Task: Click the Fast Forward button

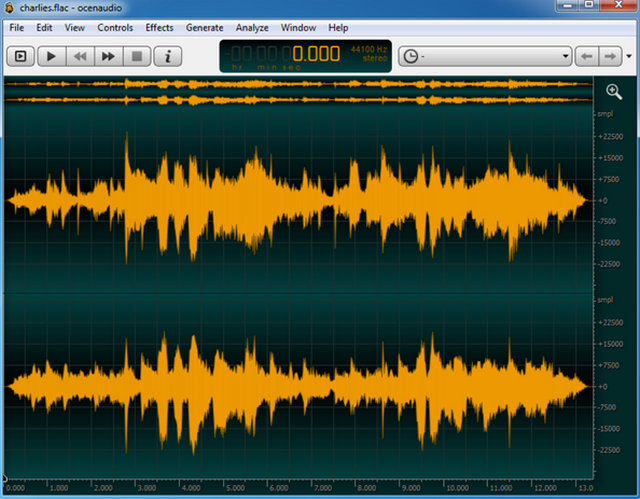Action: pyautogui.click(x=108, y=56)
